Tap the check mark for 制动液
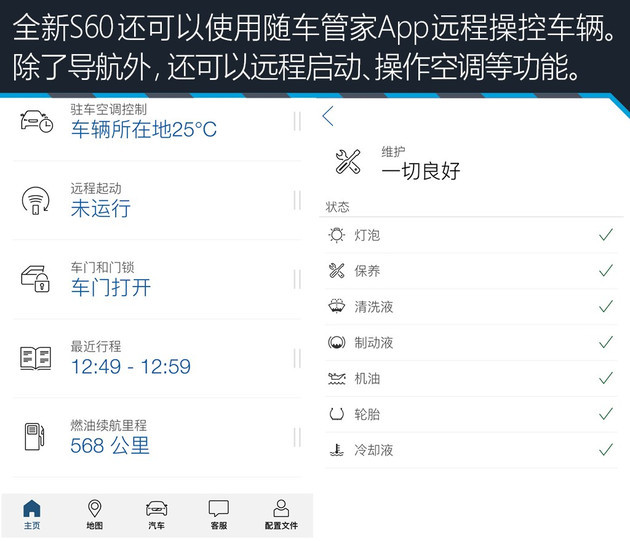 606,342
